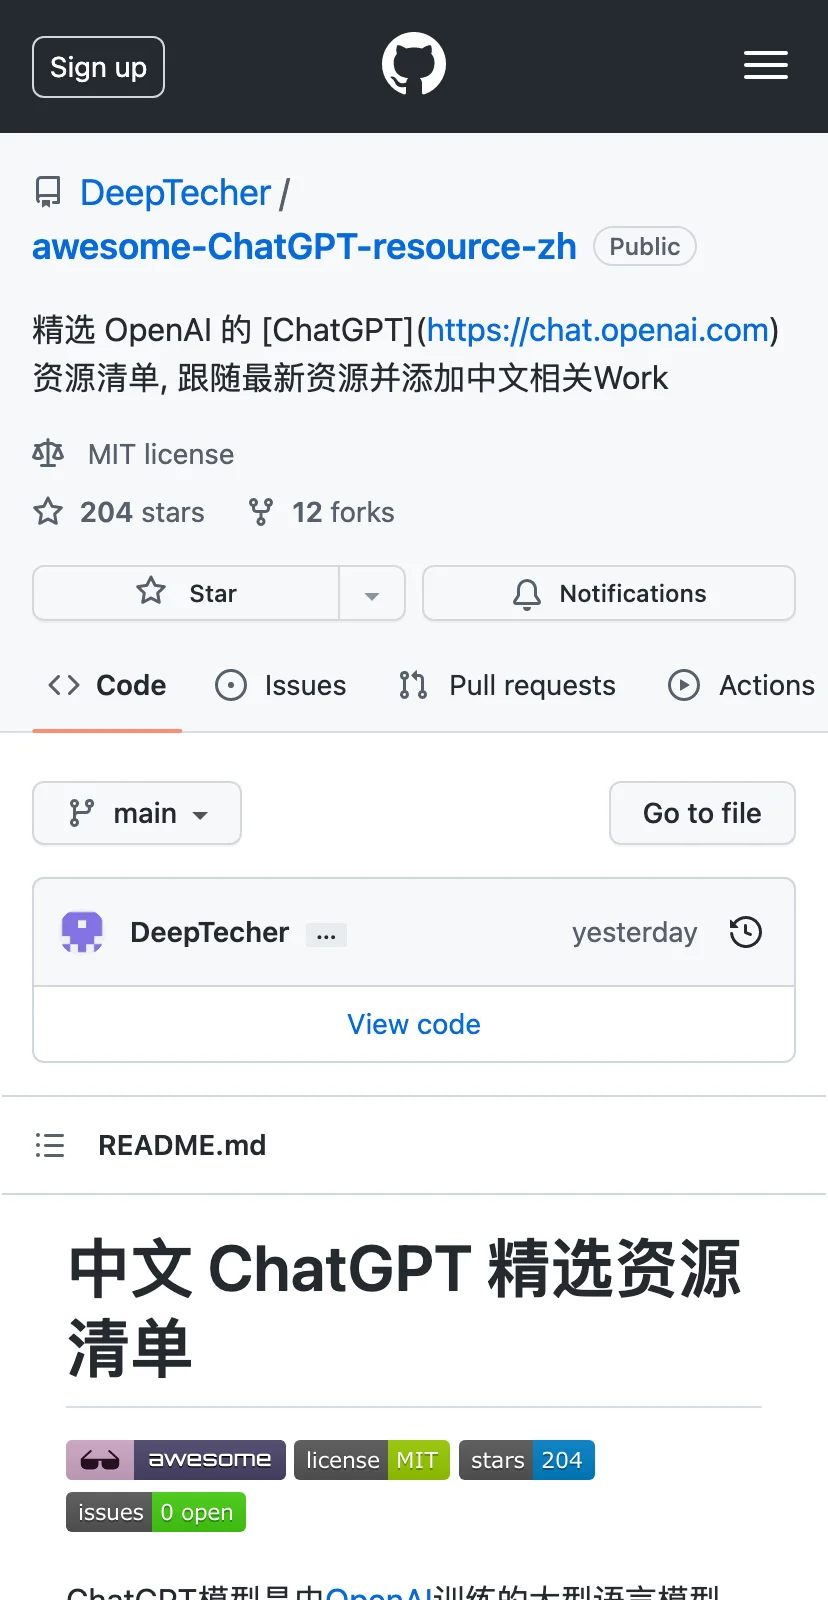The width and height of the screenshot is (828, 1600).
Task: Click the Notifications button
Action: [x=609, y=593]
